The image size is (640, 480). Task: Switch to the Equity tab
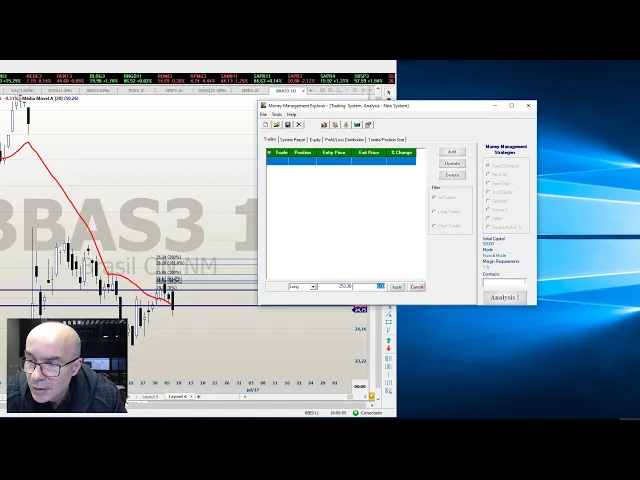point(315,140)
